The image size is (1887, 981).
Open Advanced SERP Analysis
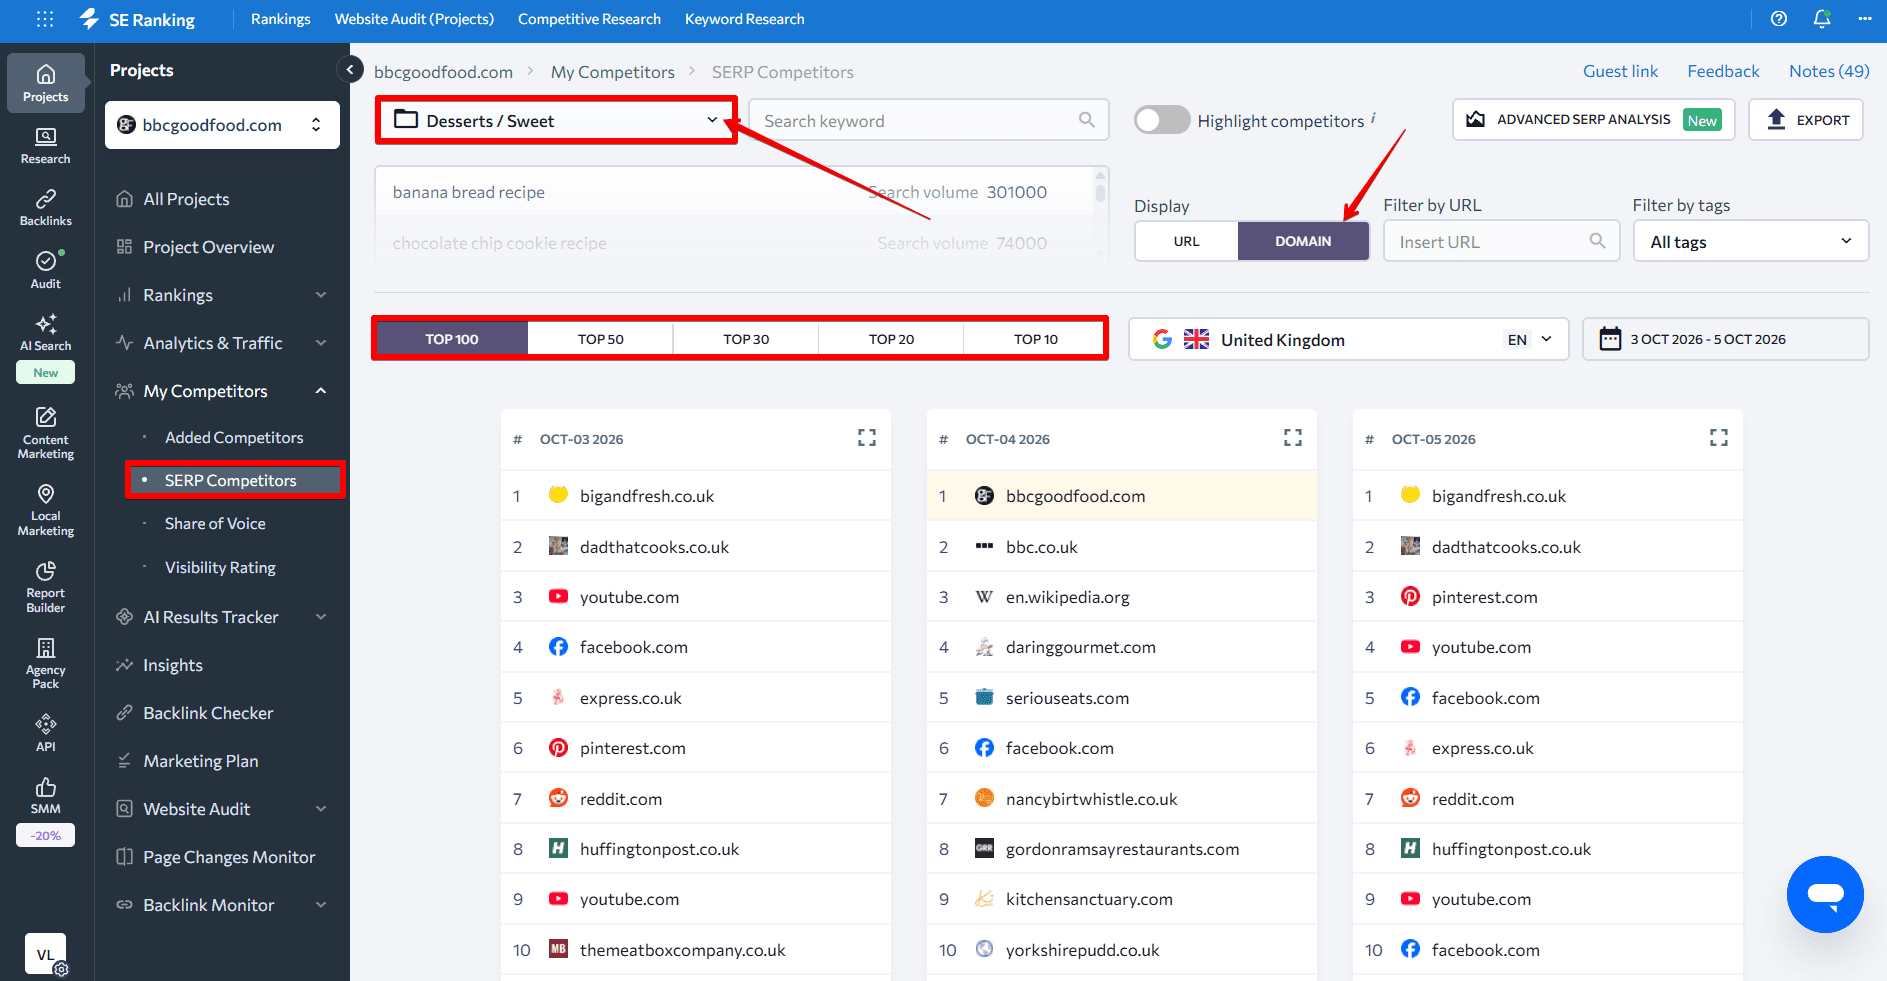(x=1594, y=120)
